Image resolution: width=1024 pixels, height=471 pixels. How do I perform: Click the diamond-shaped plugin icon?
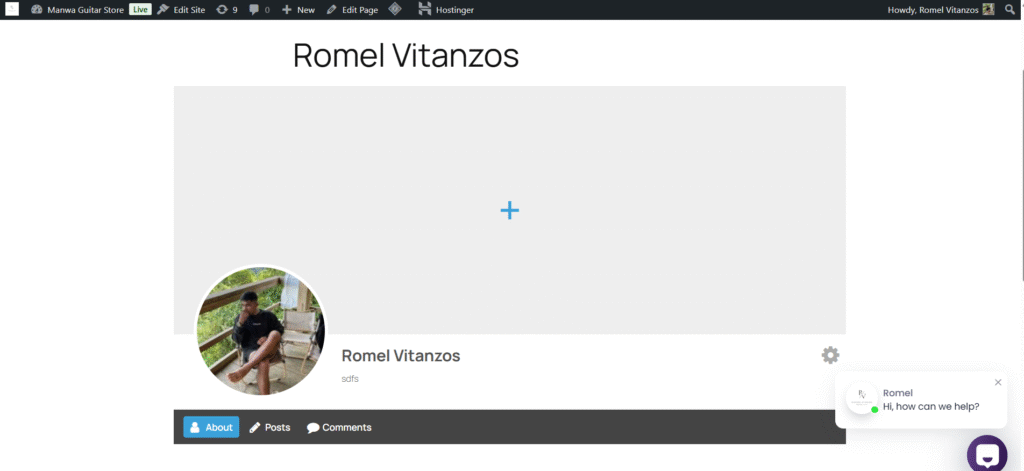395,9
